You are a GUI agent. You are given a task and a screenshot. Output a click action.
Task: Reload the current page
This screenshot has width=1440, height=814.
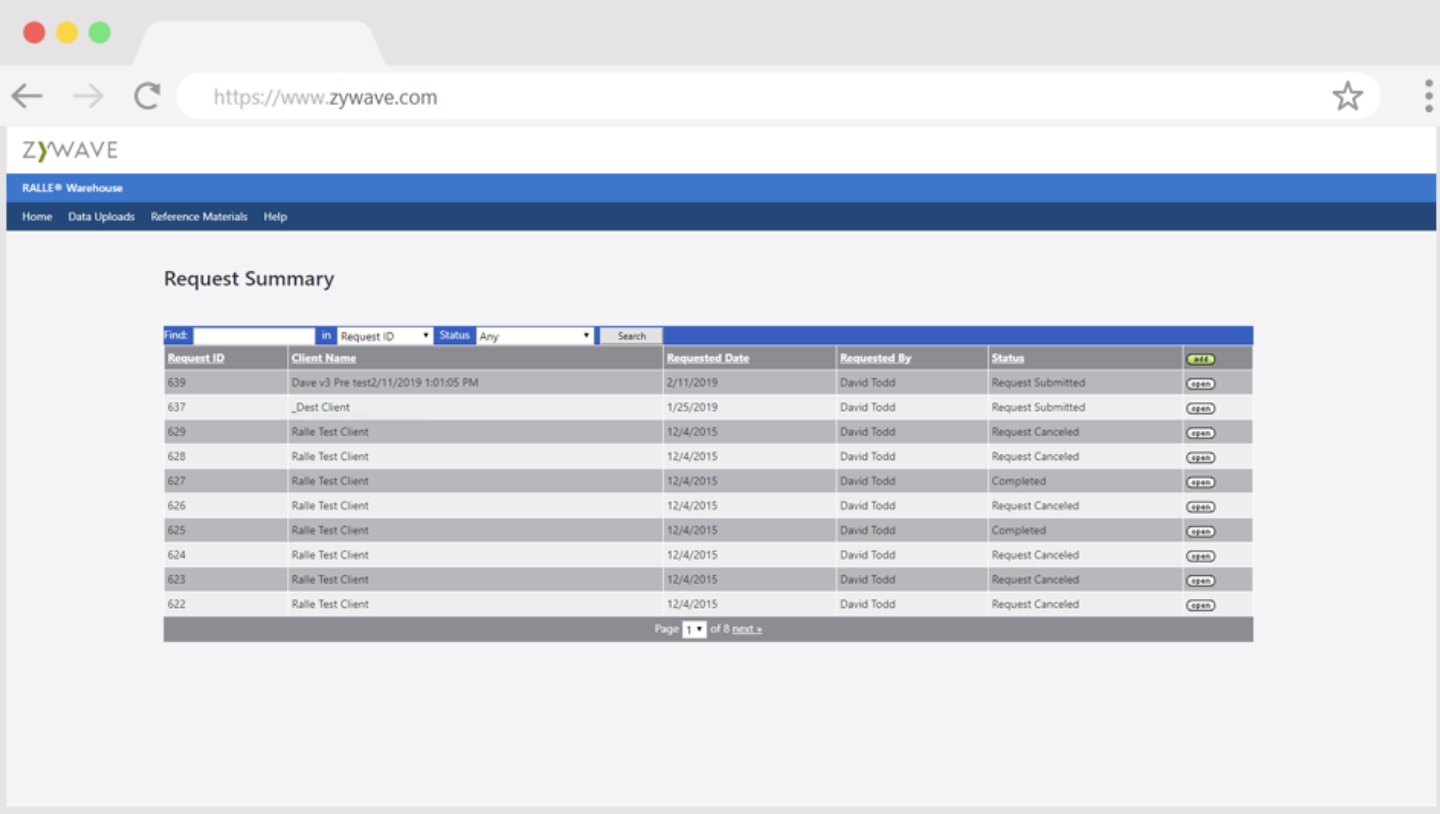pos(146,96)
